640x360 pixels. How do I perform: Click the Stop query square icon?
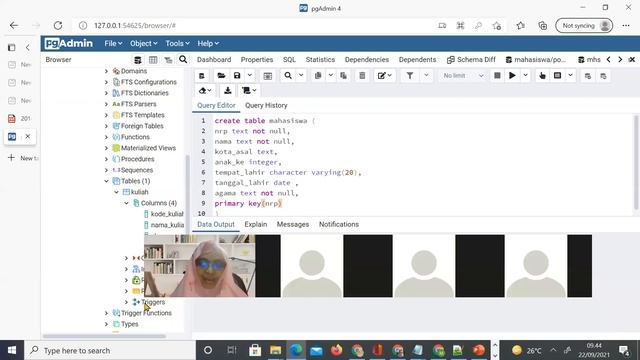[x=497, y=76]
